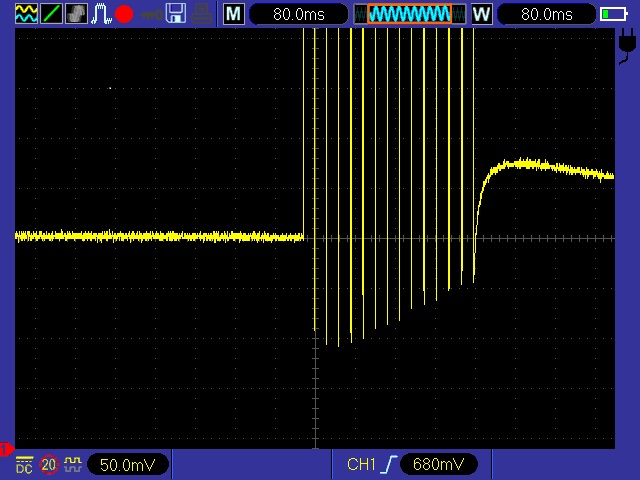The height and width of the screenshot is (480, 640).
Task: Click the waveform memory position overview bar
Action: [409, 14]
